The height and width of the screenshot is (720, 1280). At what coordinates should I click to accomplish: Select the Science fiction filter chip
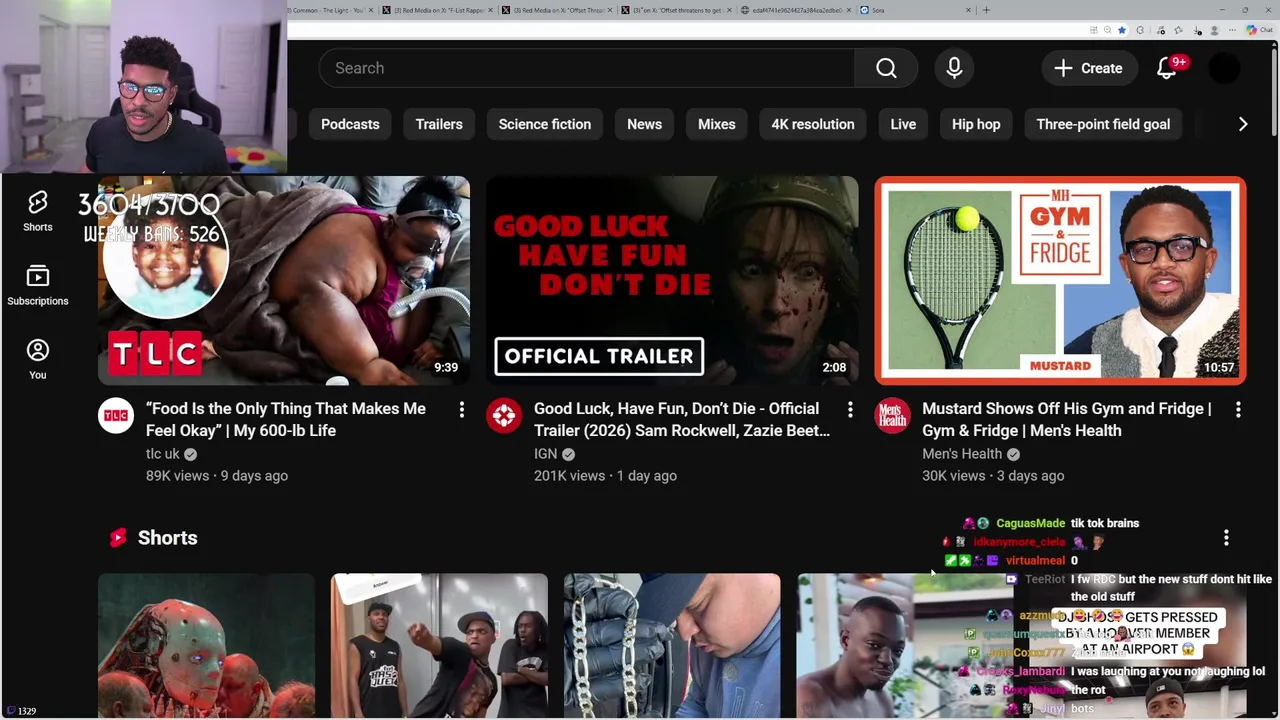tap(545, 124)
